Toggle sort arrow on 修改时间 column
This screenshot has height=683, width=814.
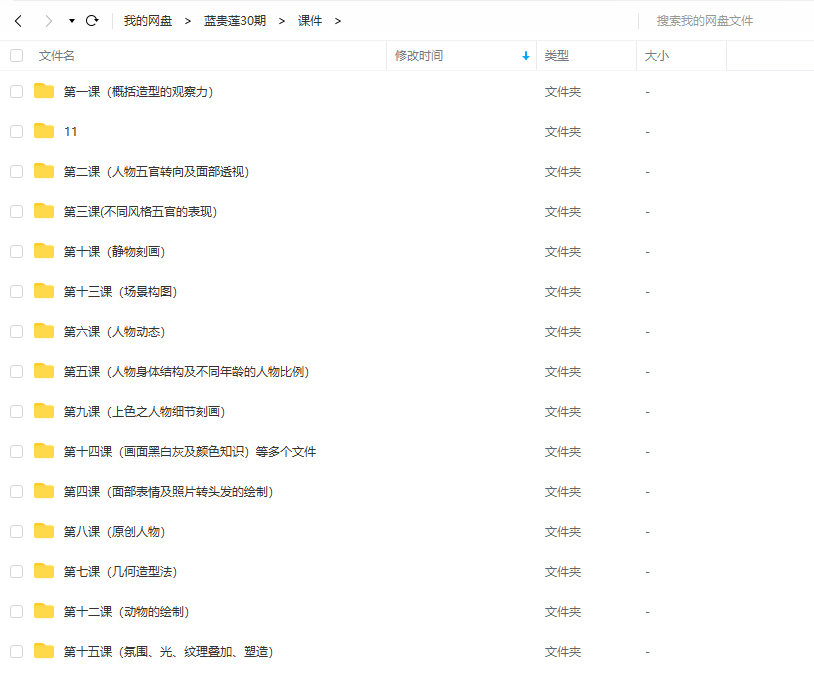pyautogui.click(x=526, y=56)
